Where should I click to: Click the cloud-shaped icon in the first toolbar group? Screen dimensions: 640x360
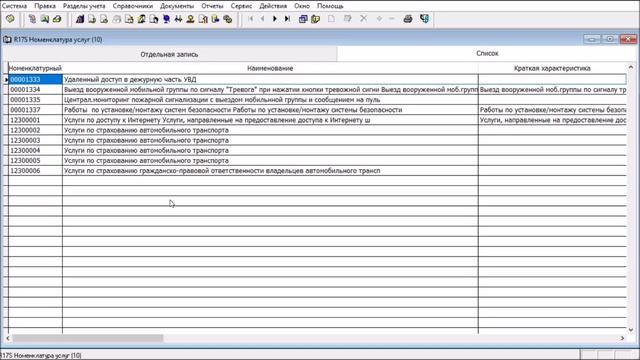click(57, 19)
